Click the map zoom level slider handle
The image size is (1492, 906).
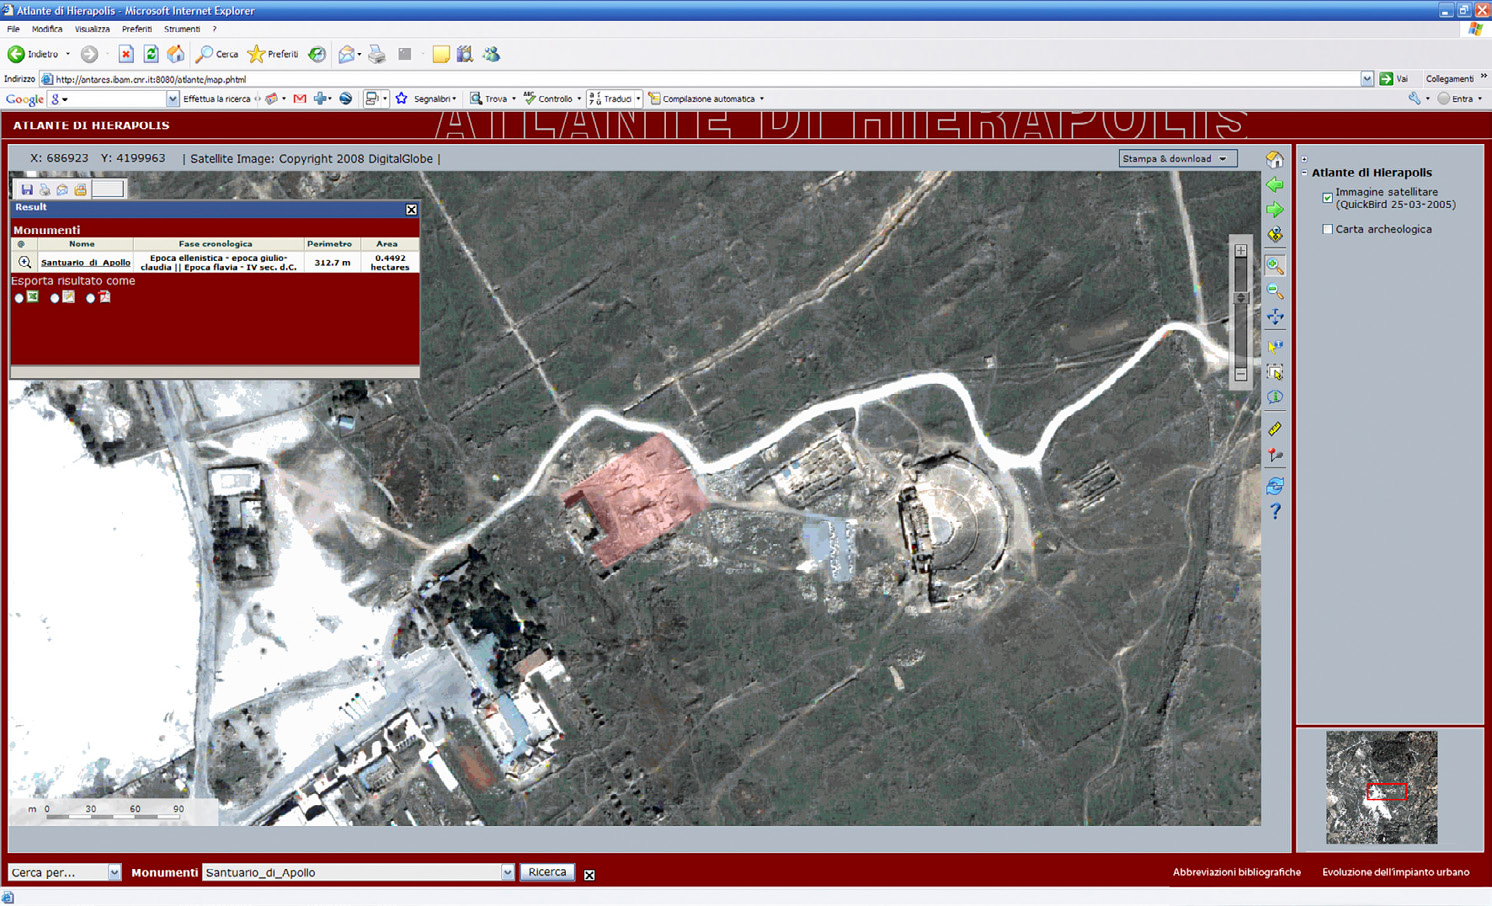tap(1241, 297)
